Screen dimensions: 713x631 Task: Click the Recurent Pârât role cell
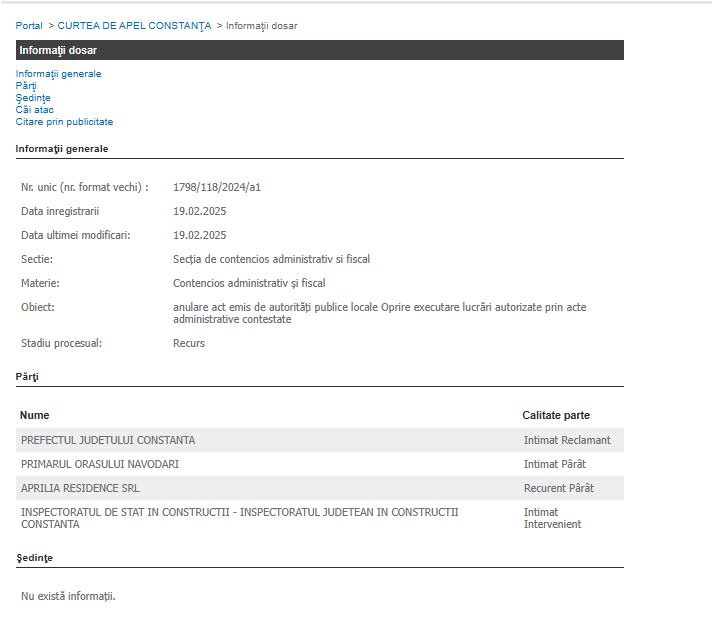point(559,488)
